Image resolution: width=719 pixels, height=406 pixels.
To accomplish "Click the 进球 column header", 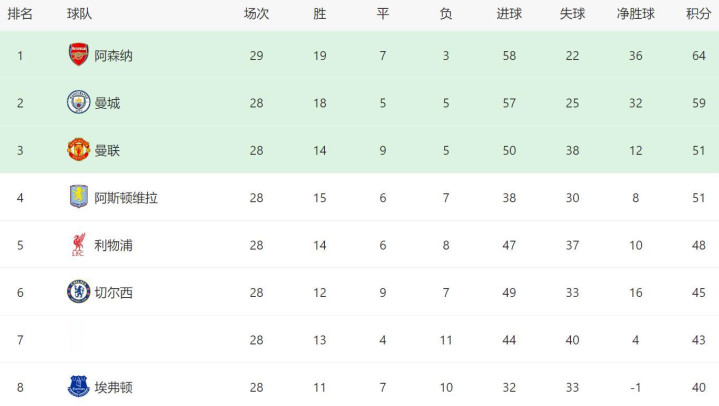I will (509, 14).
